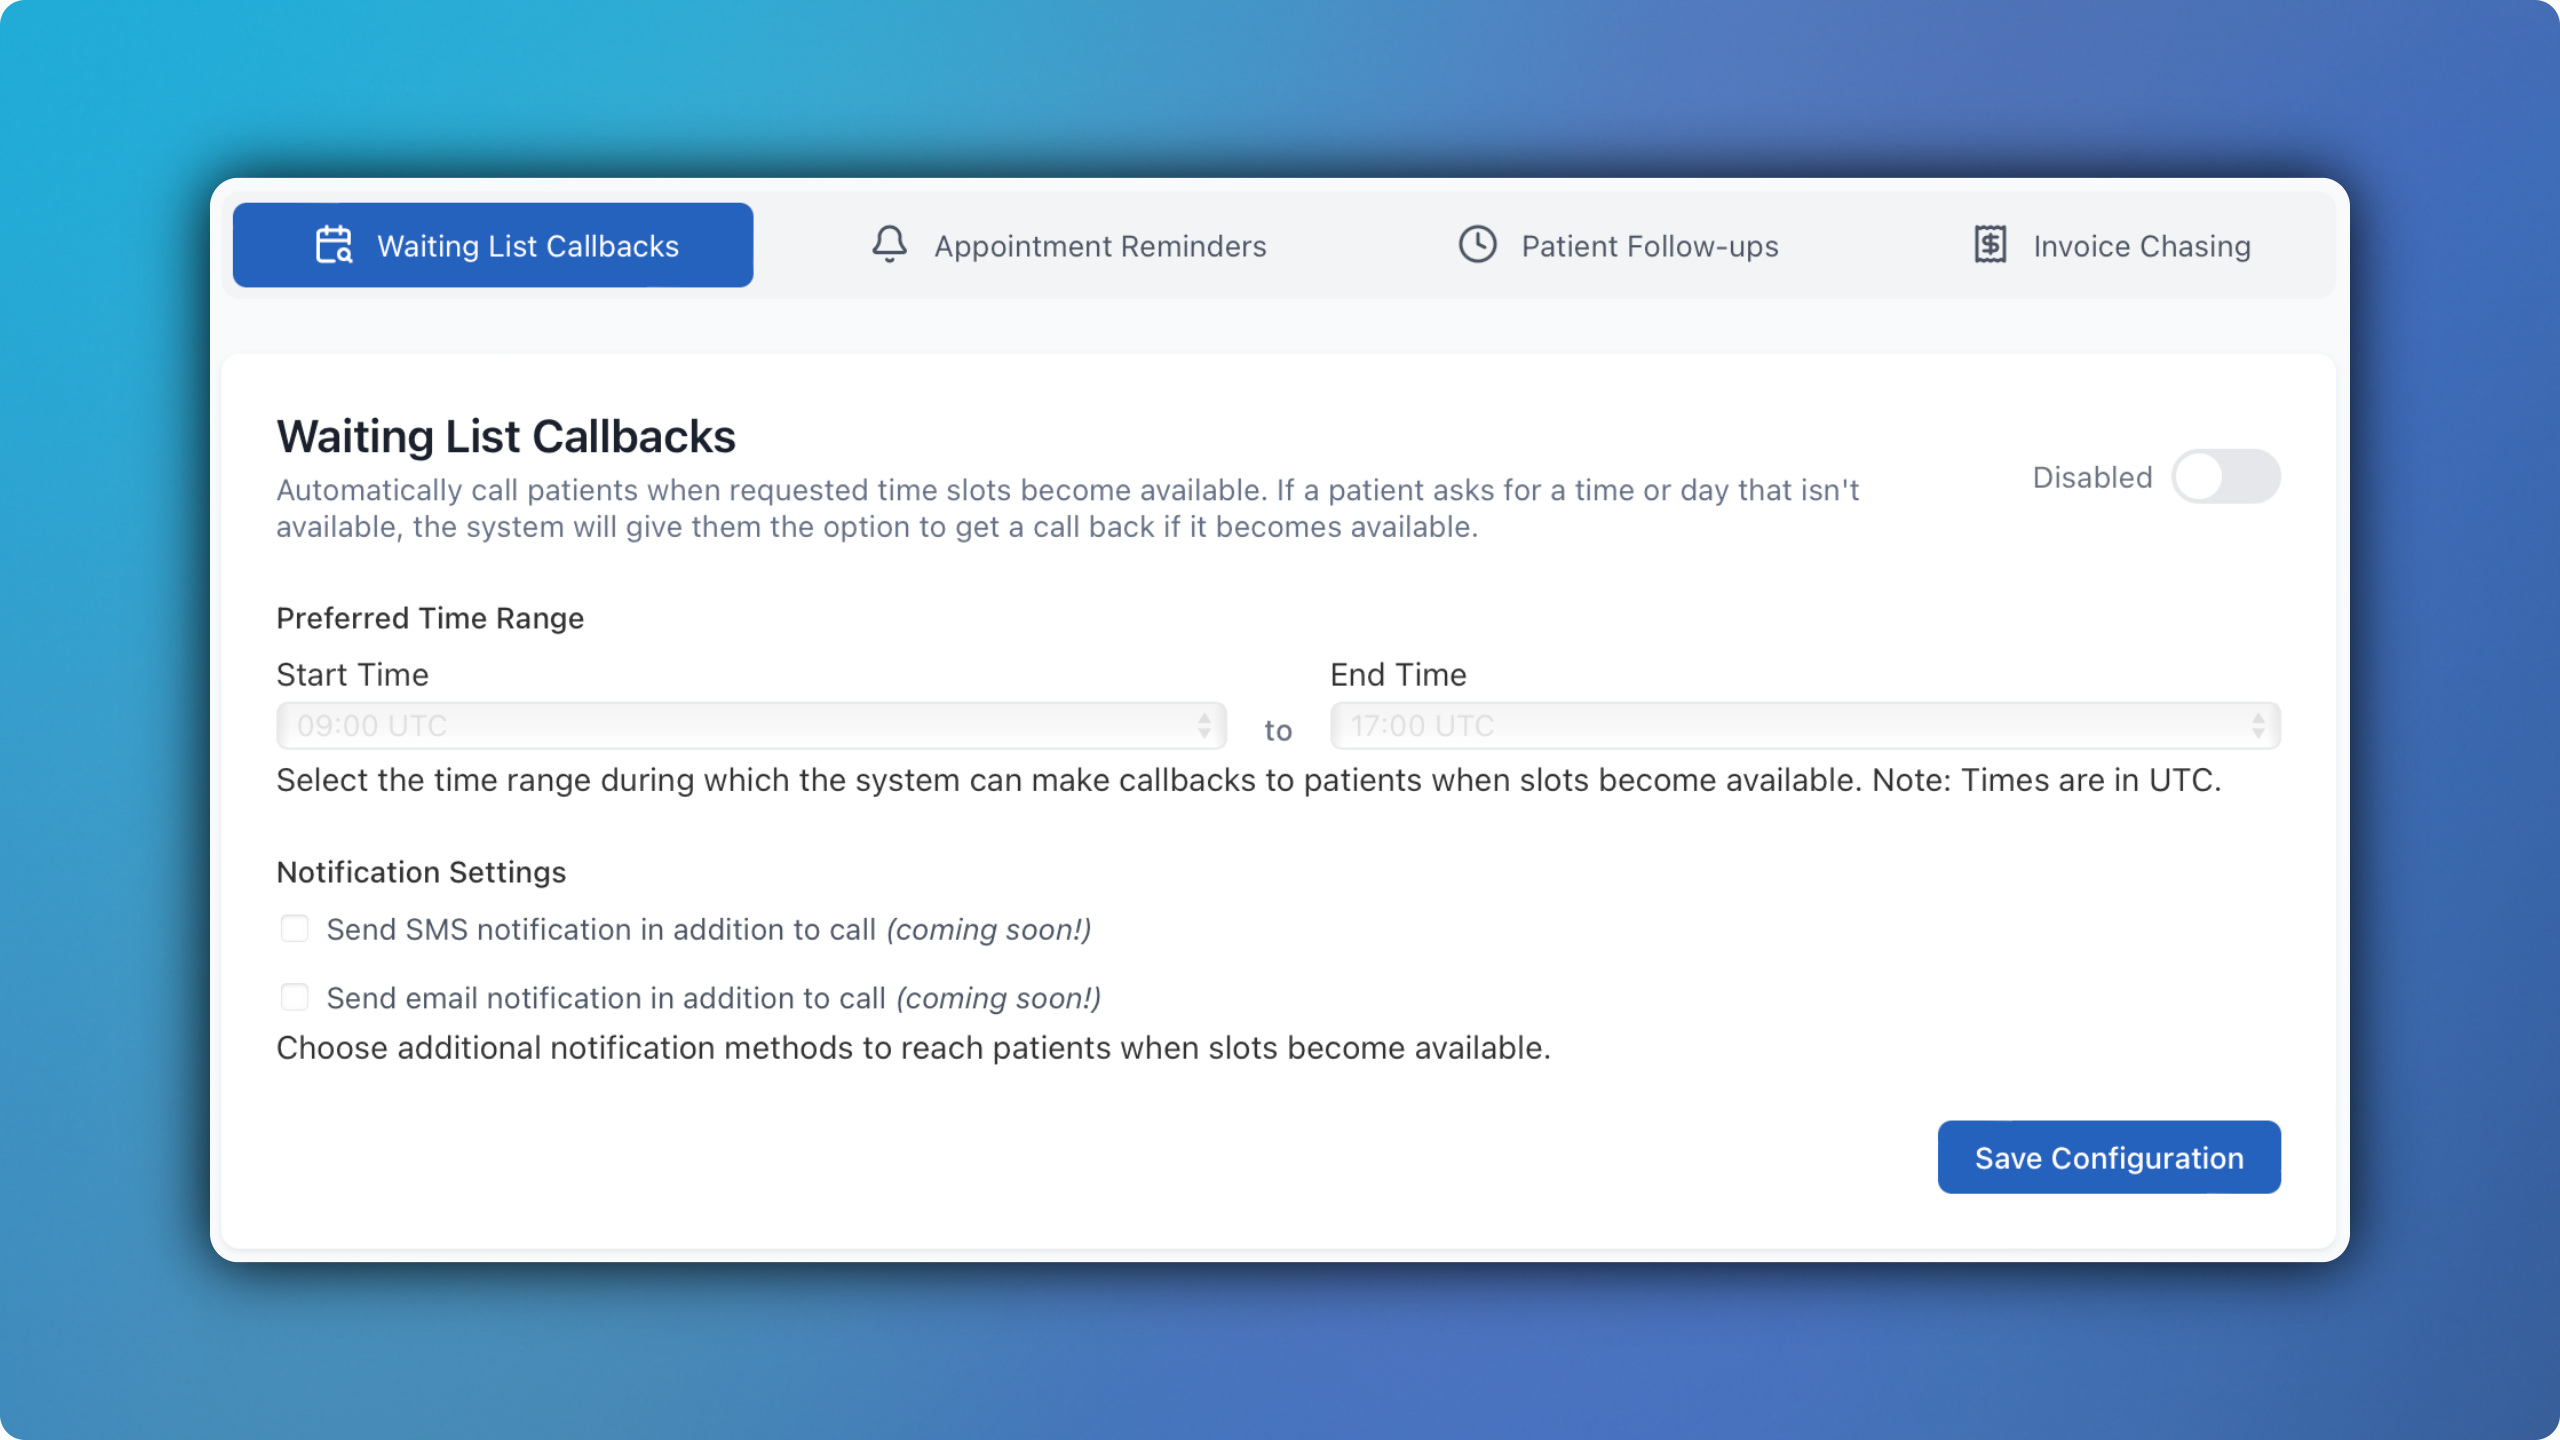Click the End Time dropdown arrows
Image resolution: width=2560 pixels, height=1440 pixels.
(x=2258, y=726)
